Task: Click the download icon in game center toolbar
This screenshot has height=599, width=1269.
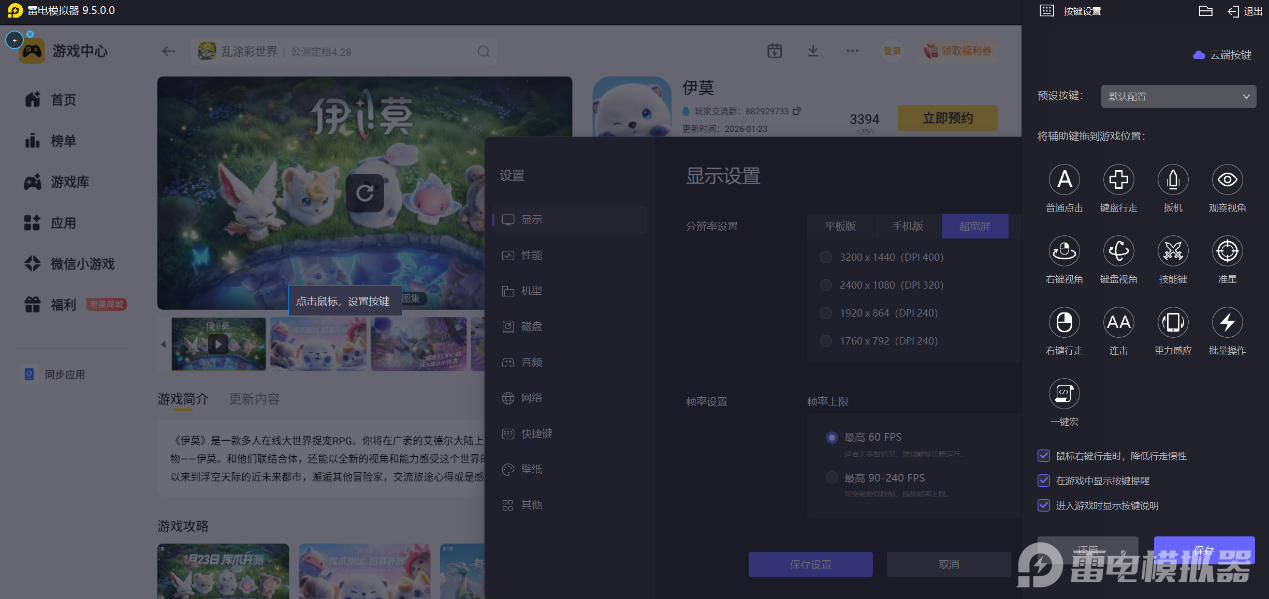Action: 813,51
